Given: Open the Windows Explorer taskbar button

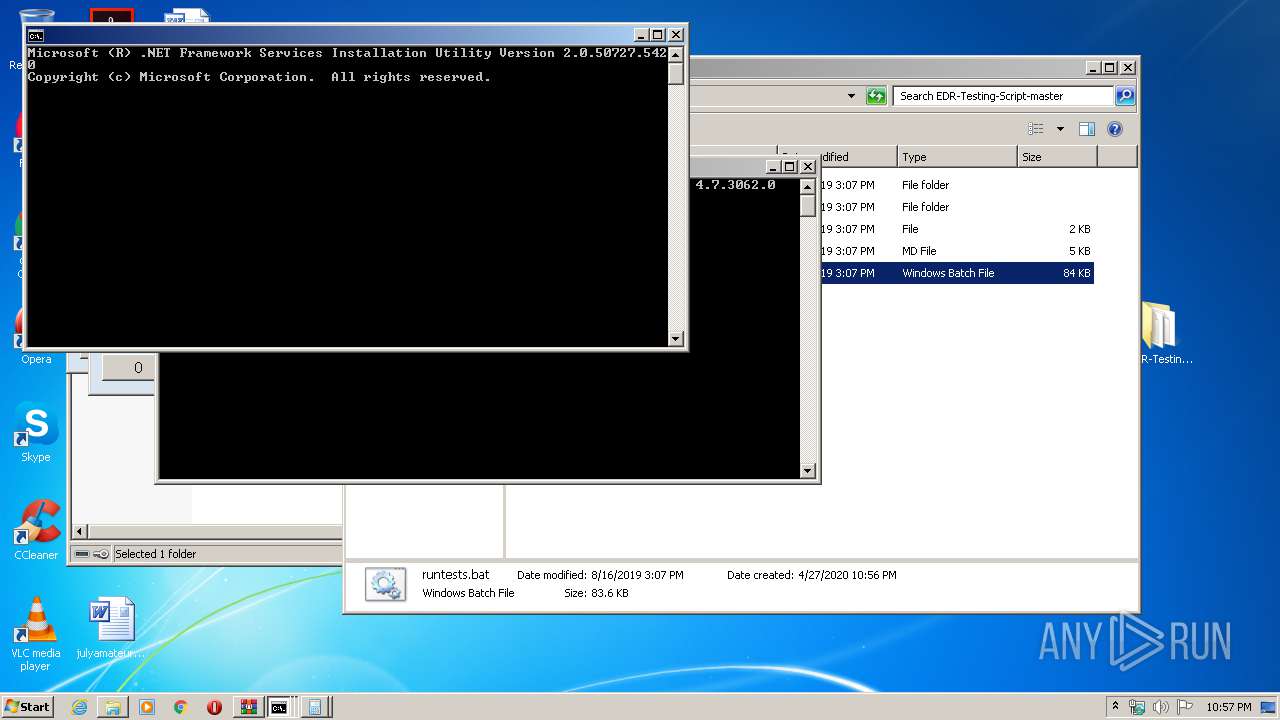Looking at the screenshot, I should pos(113,707).
